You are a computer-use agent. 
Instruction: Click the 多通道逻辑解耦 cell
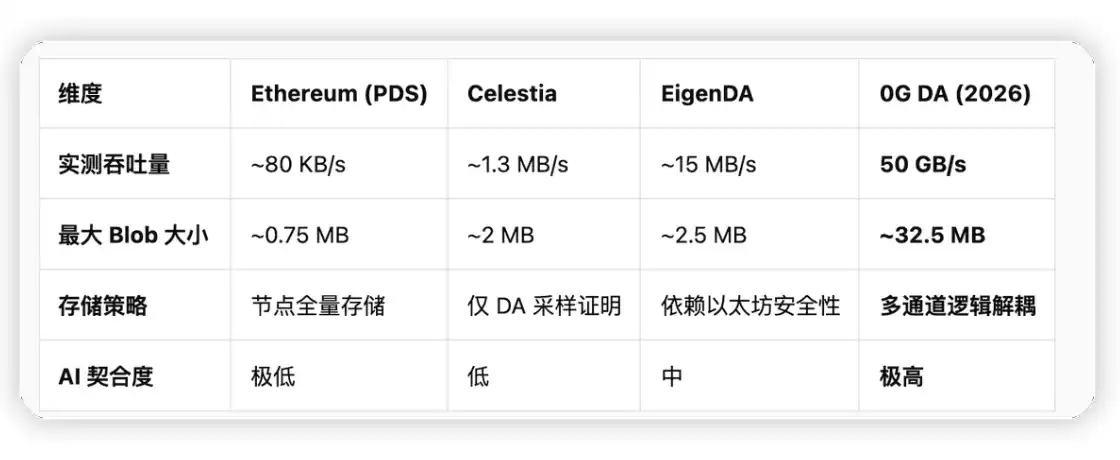coord(957,306)
